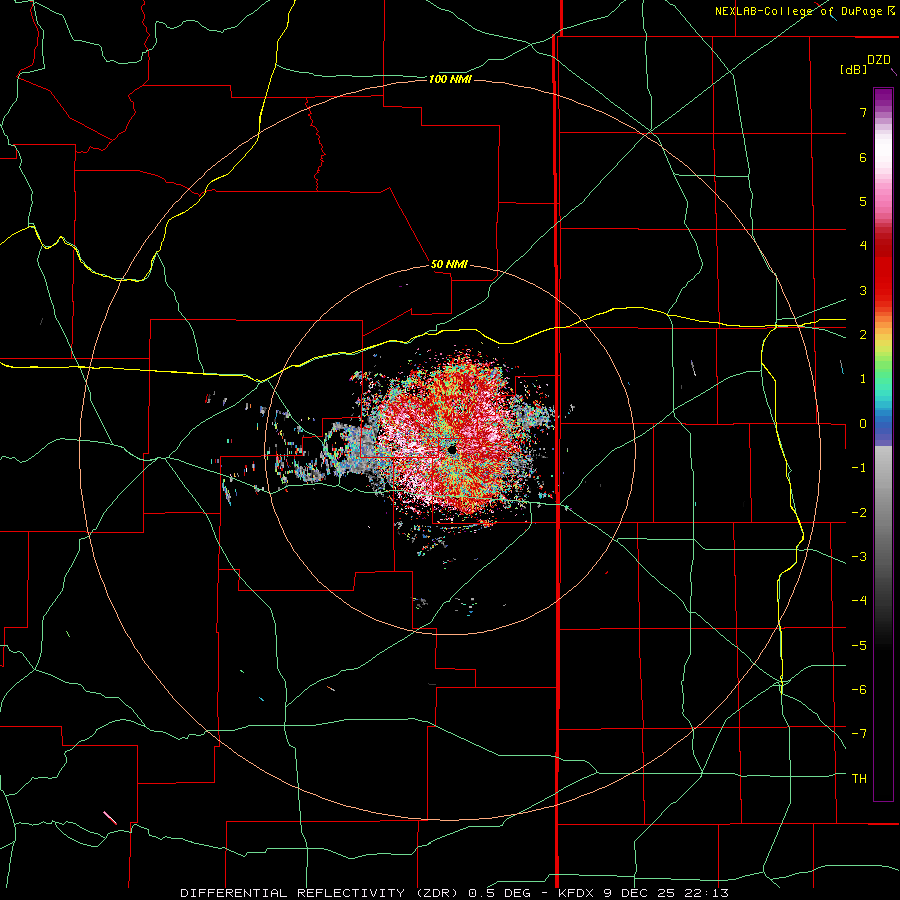Select the 50 NMI range ring label
900x900 pixels.
[449, 264]
